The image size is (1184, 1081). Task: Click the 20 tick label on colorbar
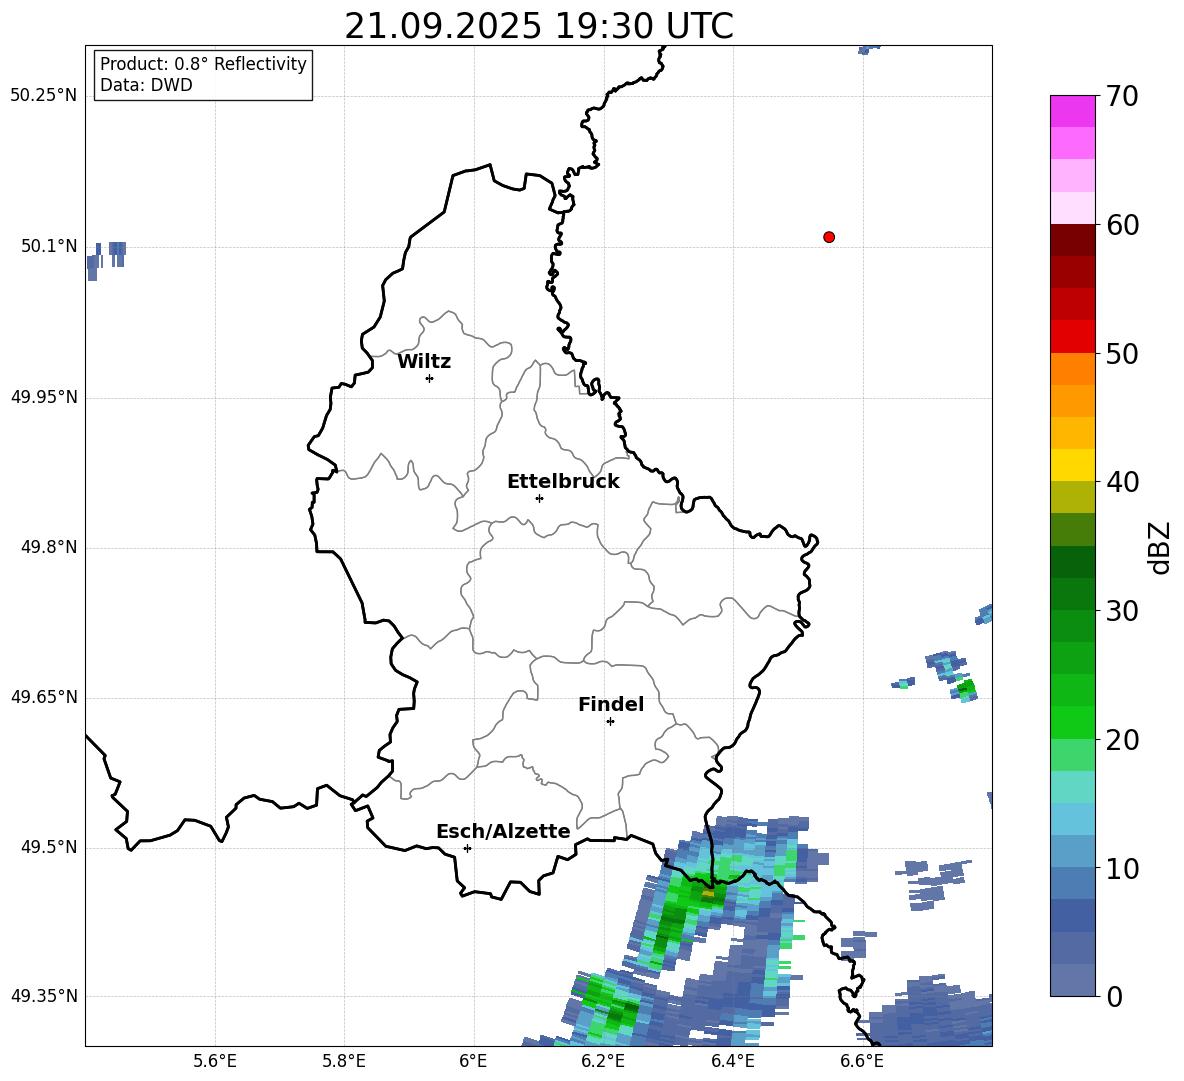[1122, 740]
